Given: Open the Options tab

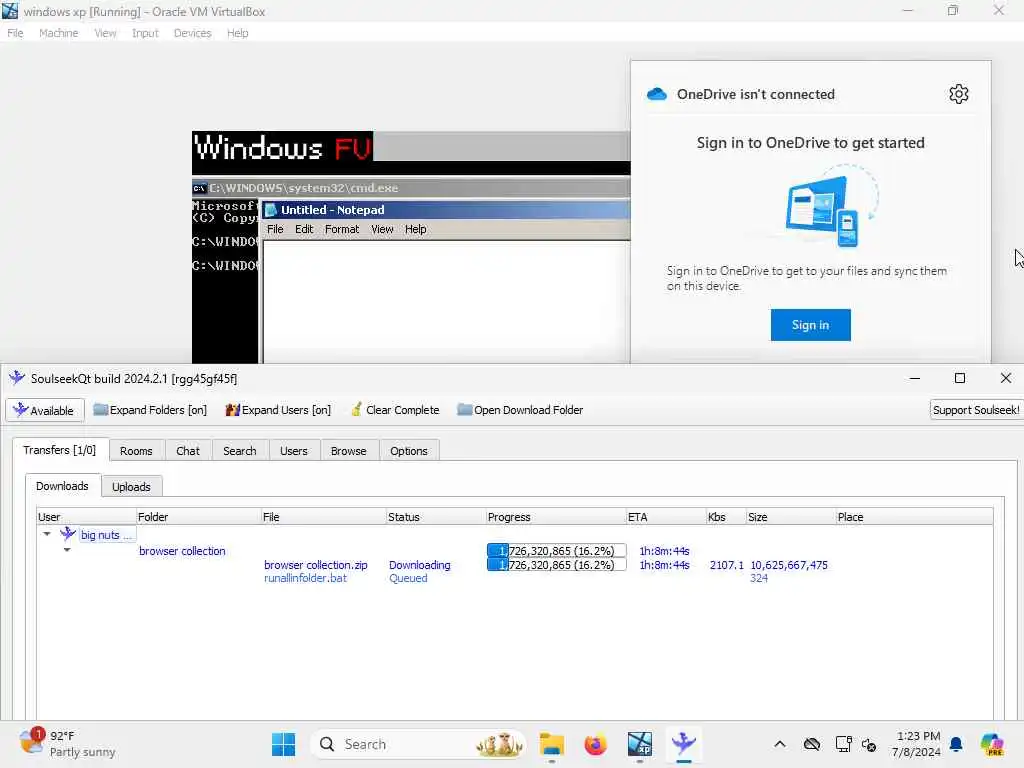Looking at the screenshot, I should tap(409, 451).
